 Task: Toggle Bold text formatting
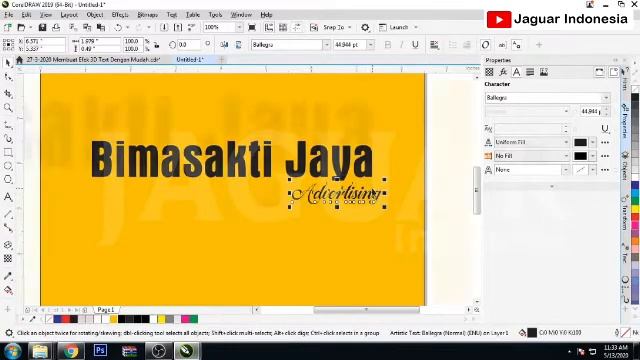coord(388,45)
